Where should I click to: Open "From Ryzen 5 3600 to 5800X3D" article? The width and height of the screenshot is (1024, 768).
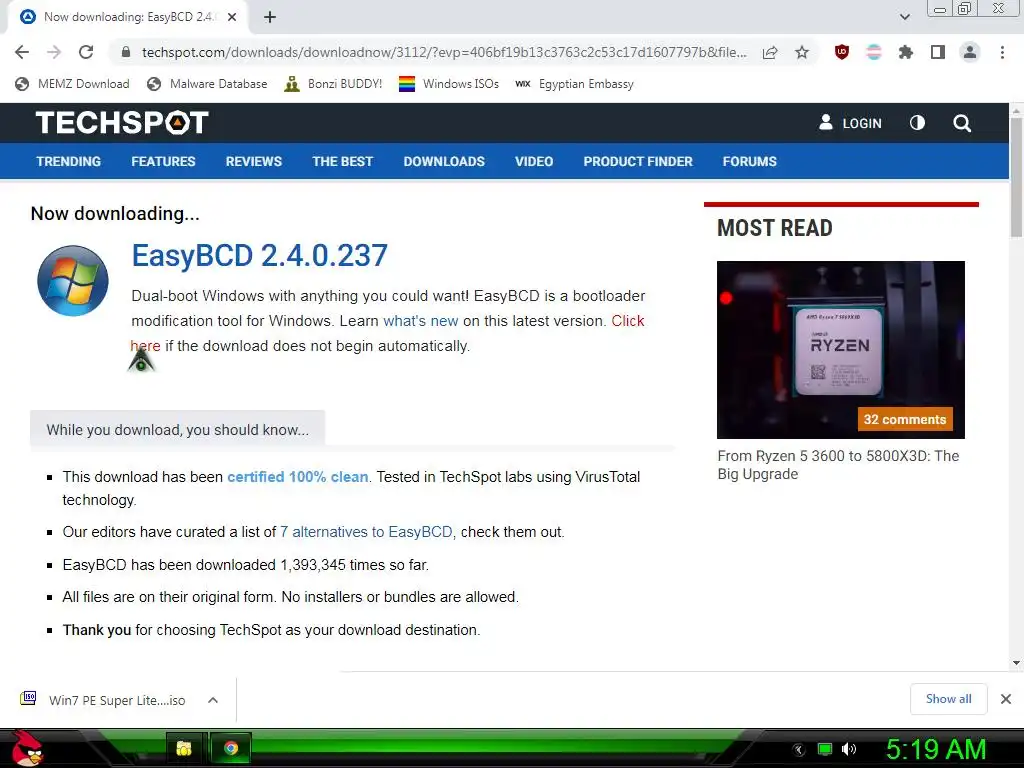pyautogui.click(x=838, y=465)
